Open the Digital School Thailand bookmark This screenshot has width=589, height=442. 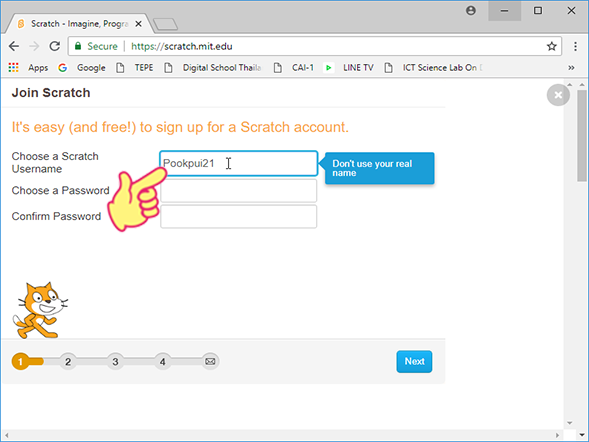(x=213, y=68)
